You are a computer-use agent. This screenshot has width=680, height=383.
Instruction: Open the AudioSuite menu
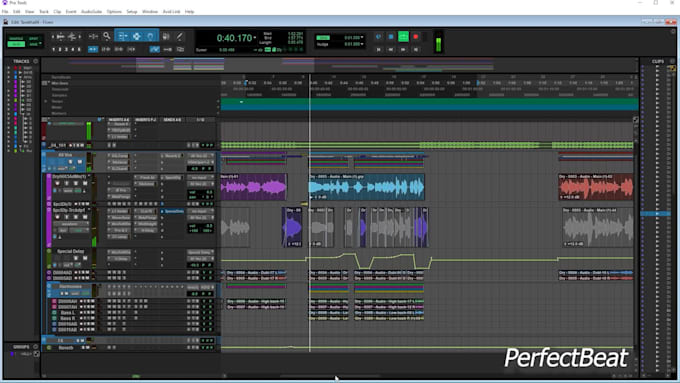[x=92, y=12]
